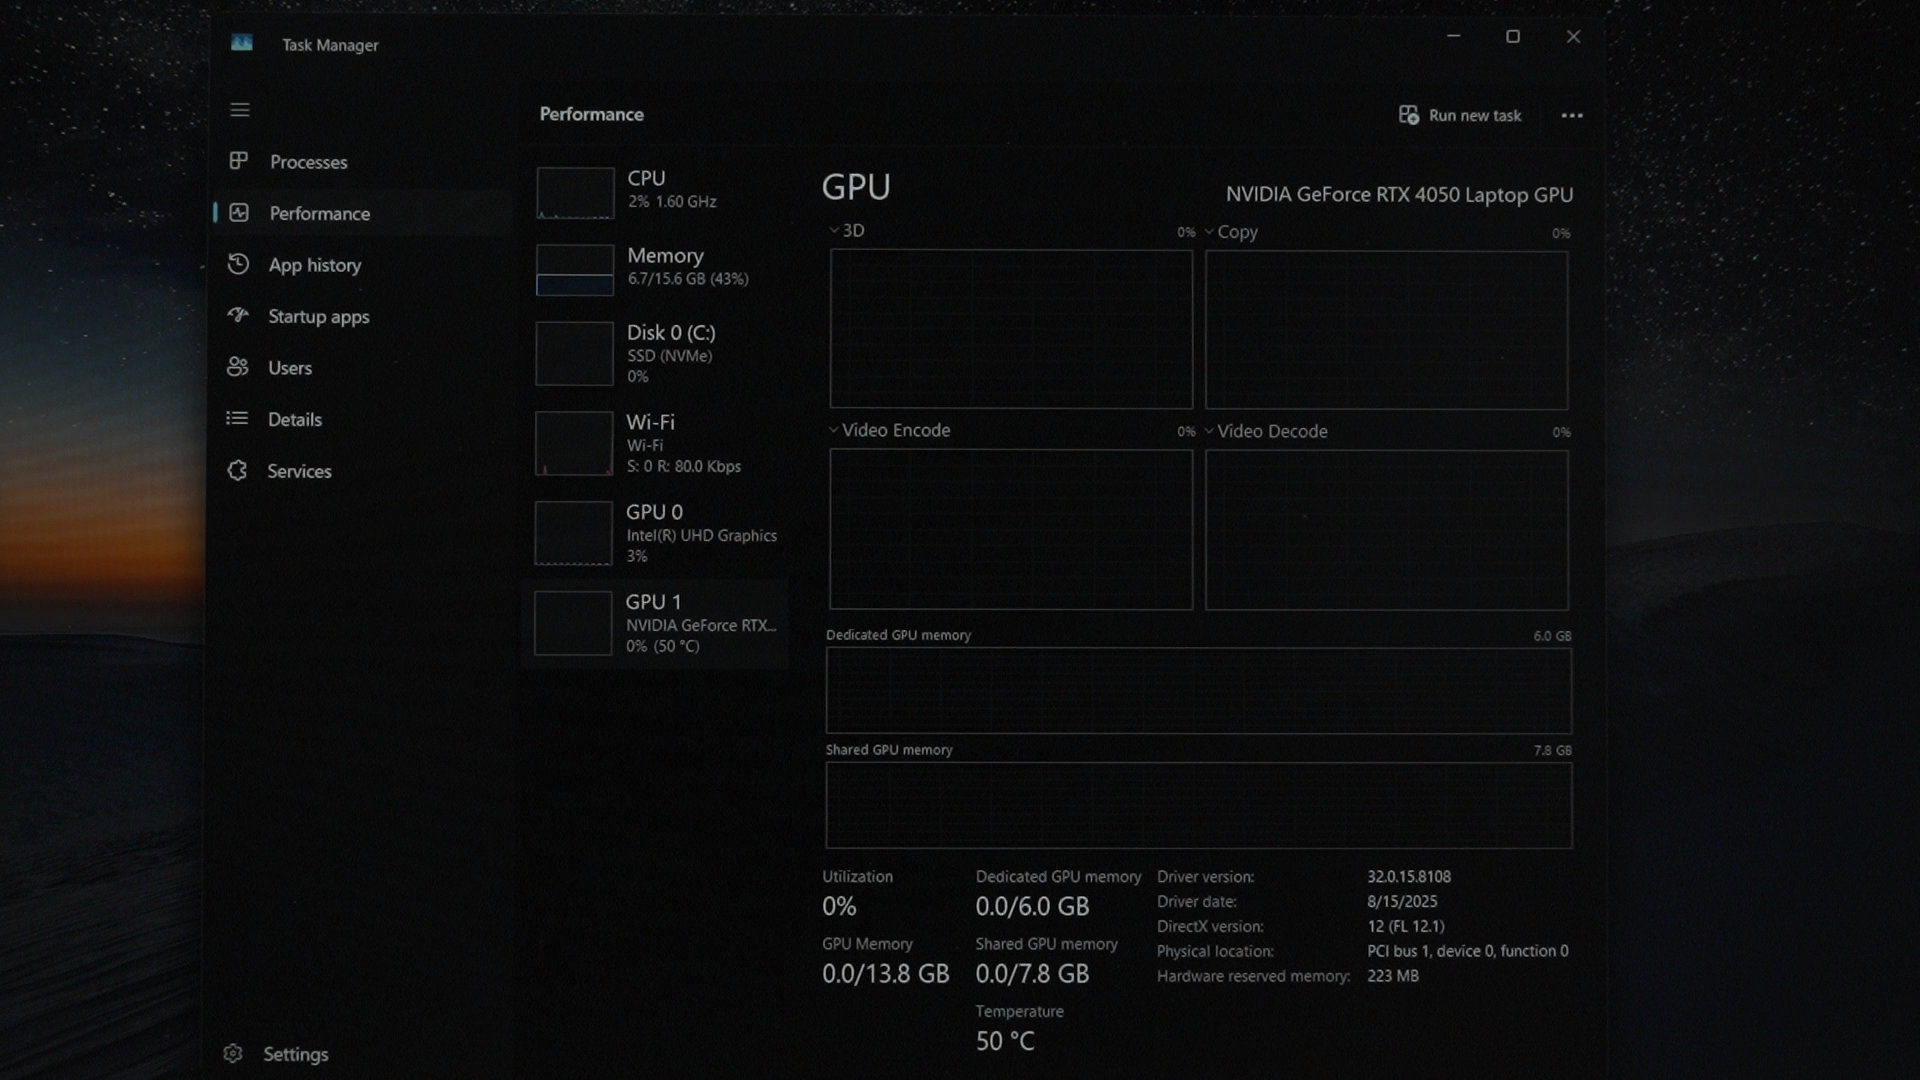Image resolution: width=1920 pixels, height=1080 pixels.
Task: Click the Services puzzle icon
Action: (237, 470)
